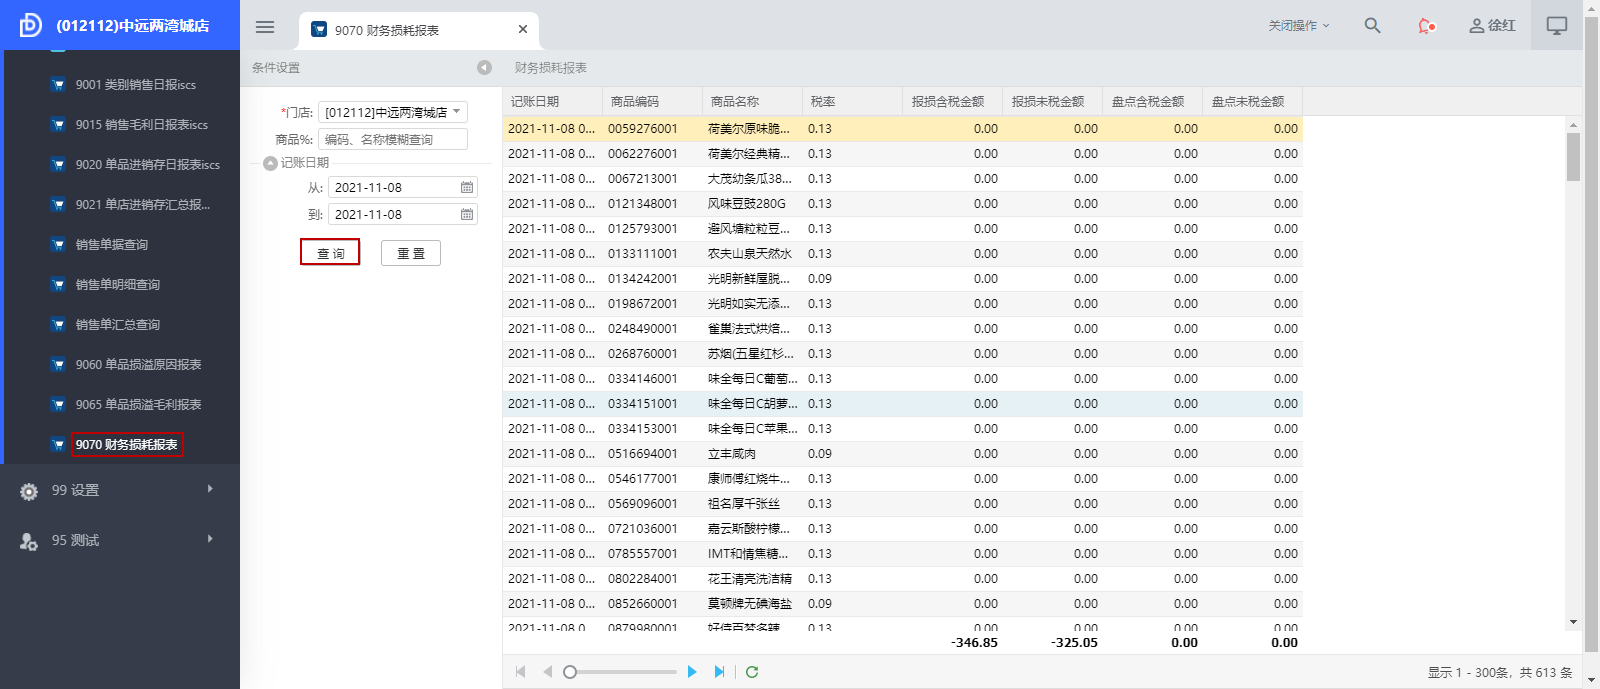Click the total value -325.05

1074,643
